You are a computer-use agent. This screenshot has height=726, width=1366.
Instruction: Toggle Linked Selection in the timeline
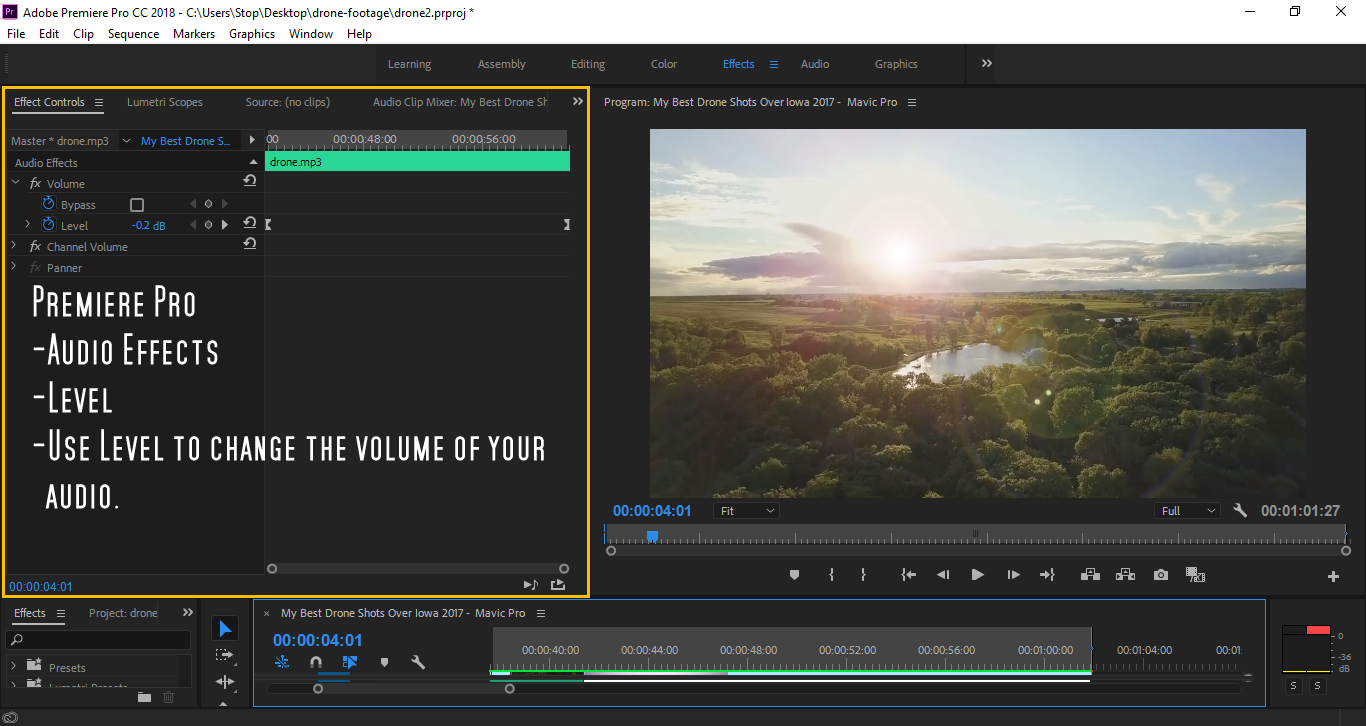[x=349, y=662]
